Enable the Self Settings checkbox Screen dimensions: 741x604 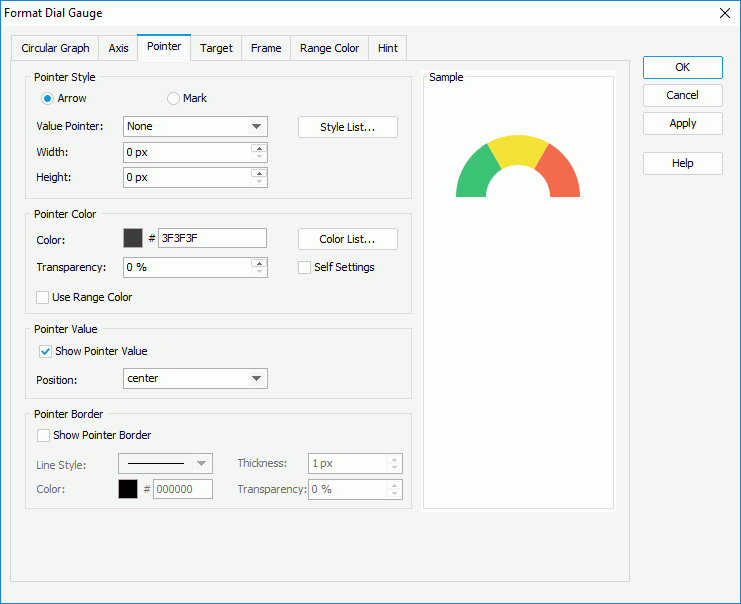click(305, 267)
